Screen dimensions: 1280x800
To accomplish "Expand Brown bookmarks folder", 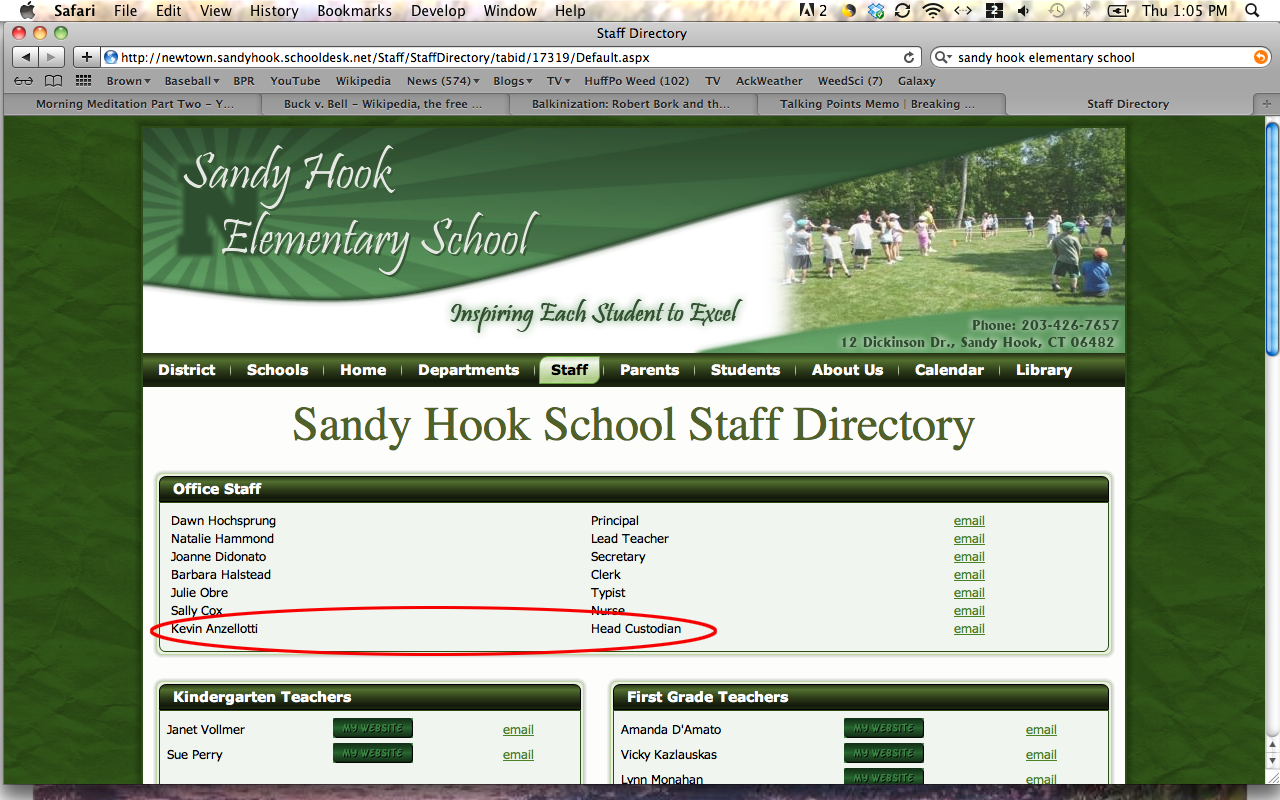I will tap(128, 81).
